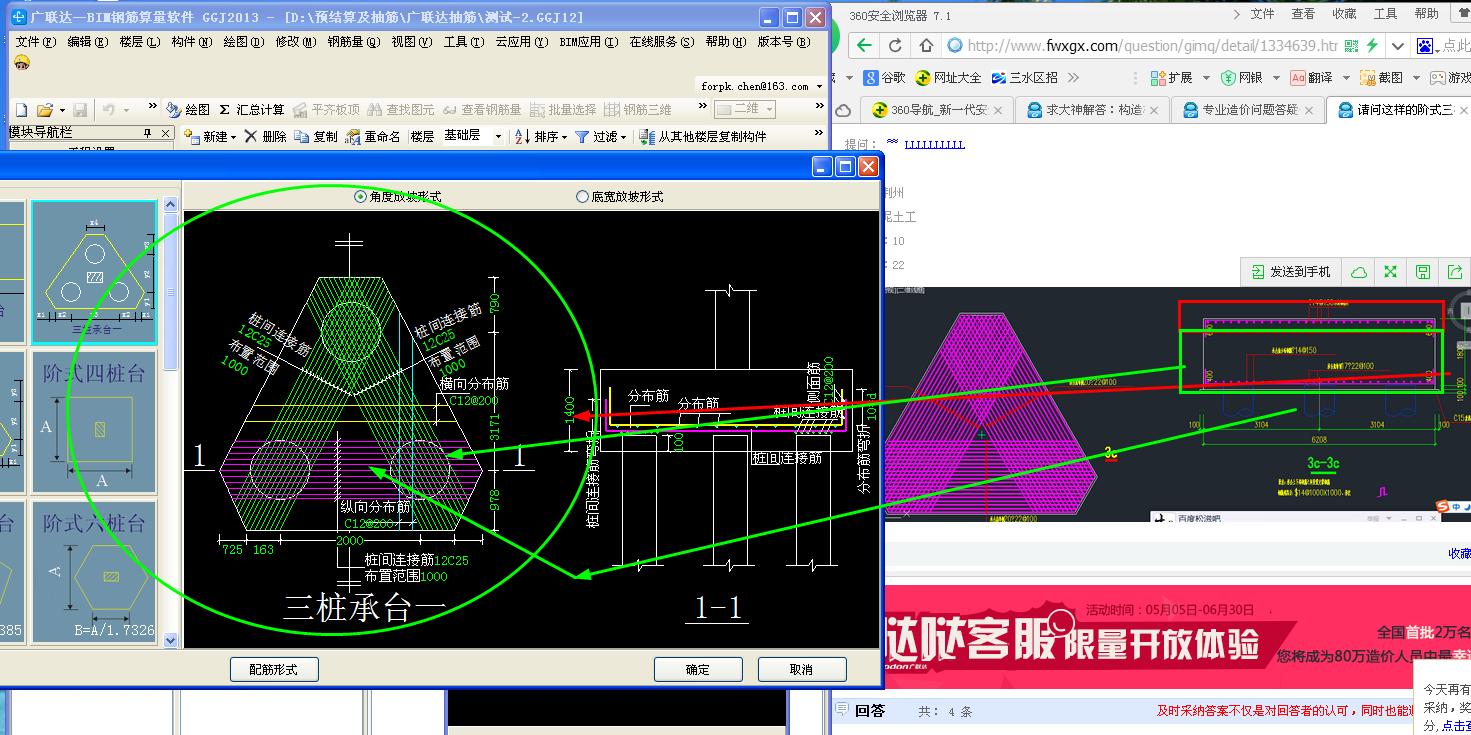
Task: Go back in the 360 browser
Action: click(x=865, y=45)
